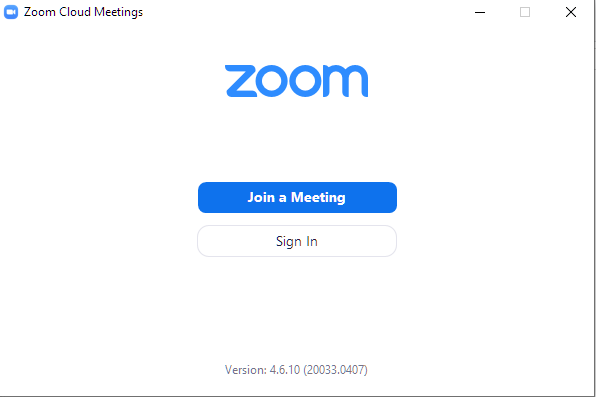Click the dash minimize icon at top
This screenshot has height=397, width=596.
click(x=480, y=12)
